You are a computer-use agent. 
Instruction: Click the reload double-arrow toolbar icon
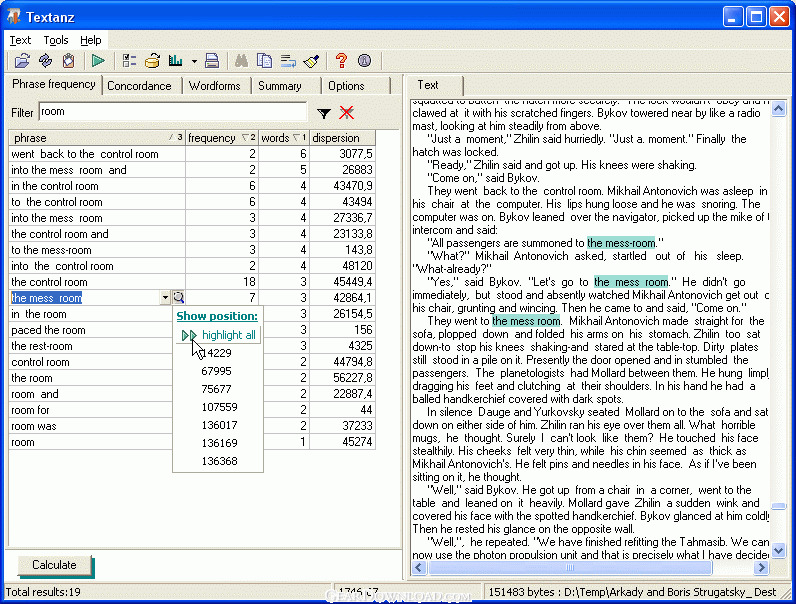pyautogui.click(x=46, y=61)
